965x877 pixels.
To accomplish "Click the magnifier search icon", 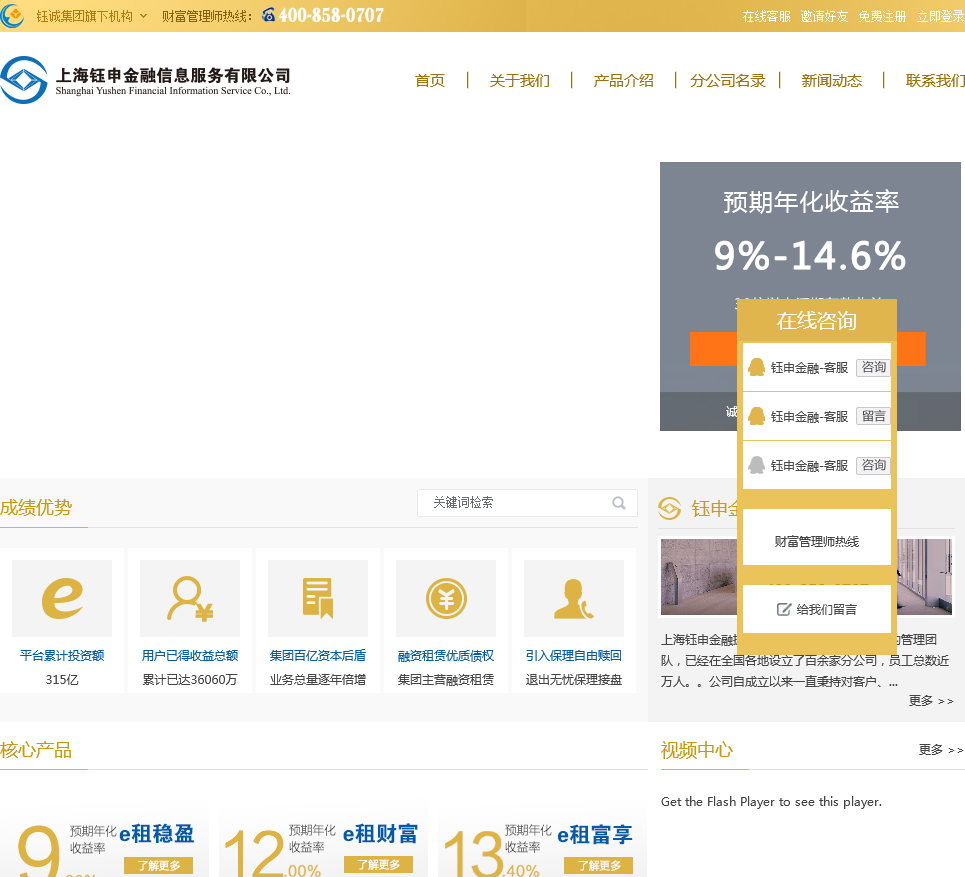I will click(619, 503).
